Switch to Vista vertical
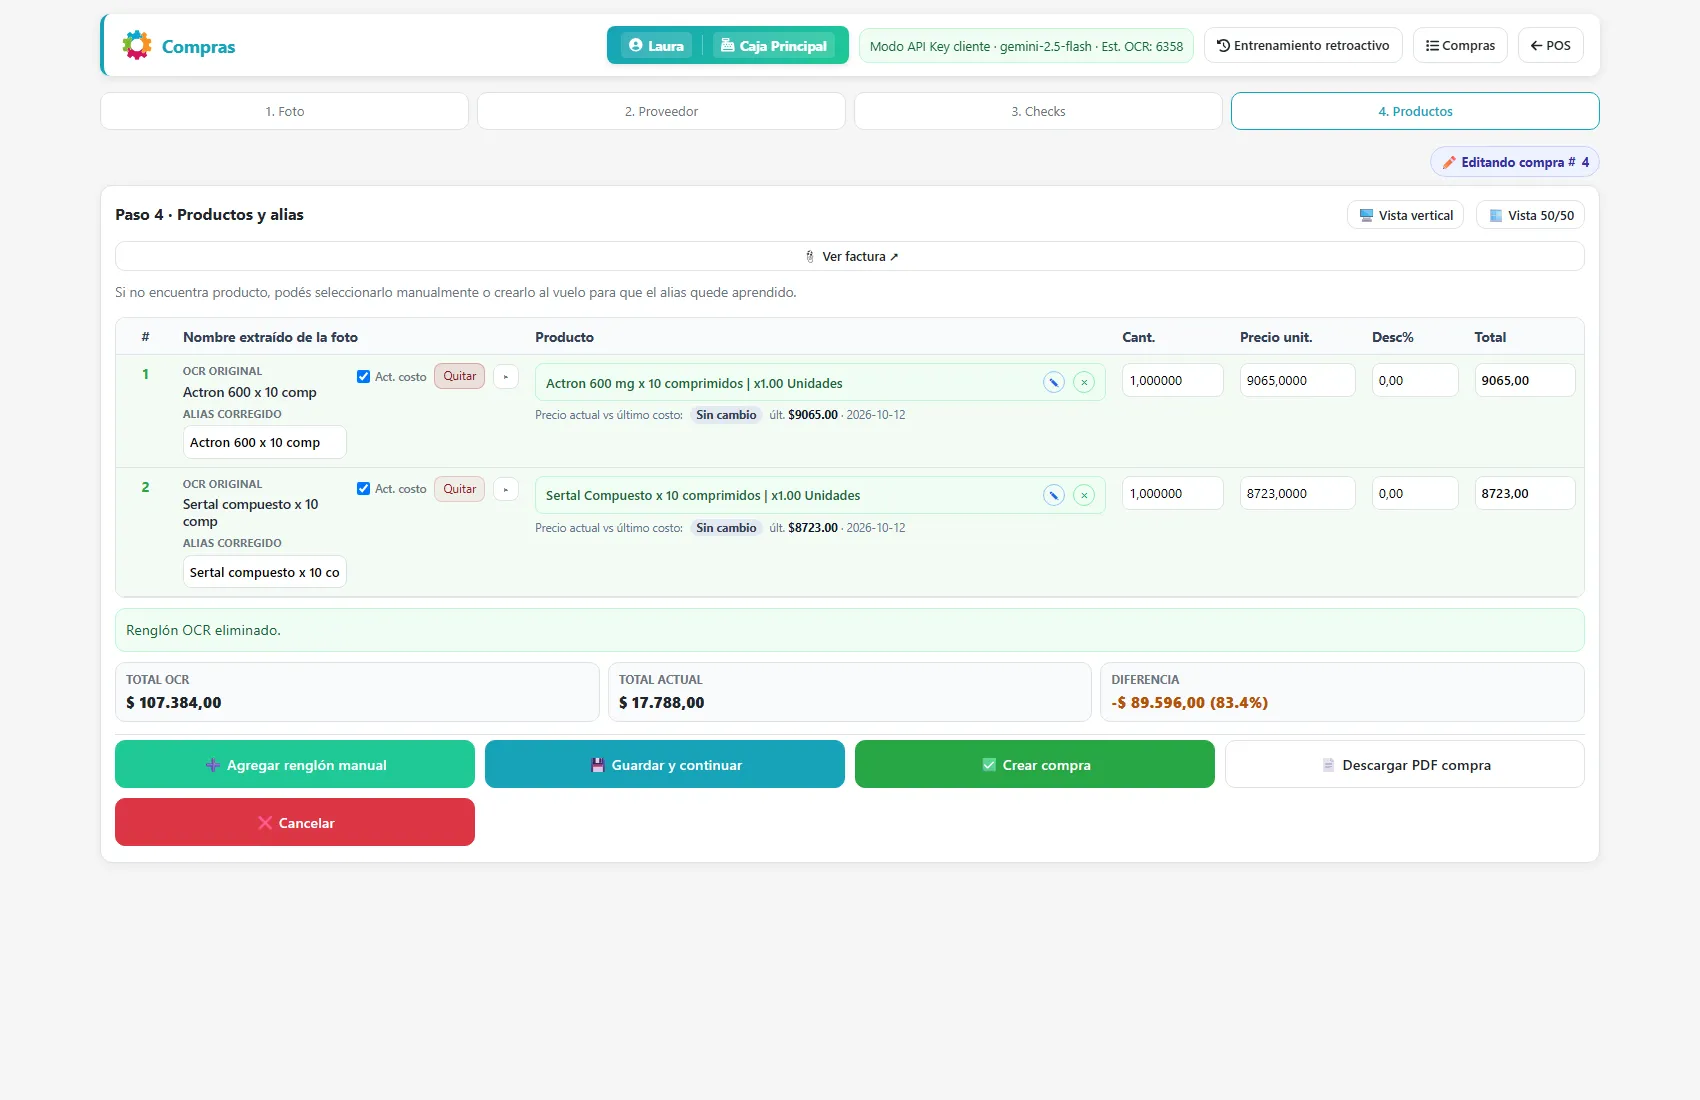The height and width of the screenshot is (1100, 1700). click(x=1406, y=215)
